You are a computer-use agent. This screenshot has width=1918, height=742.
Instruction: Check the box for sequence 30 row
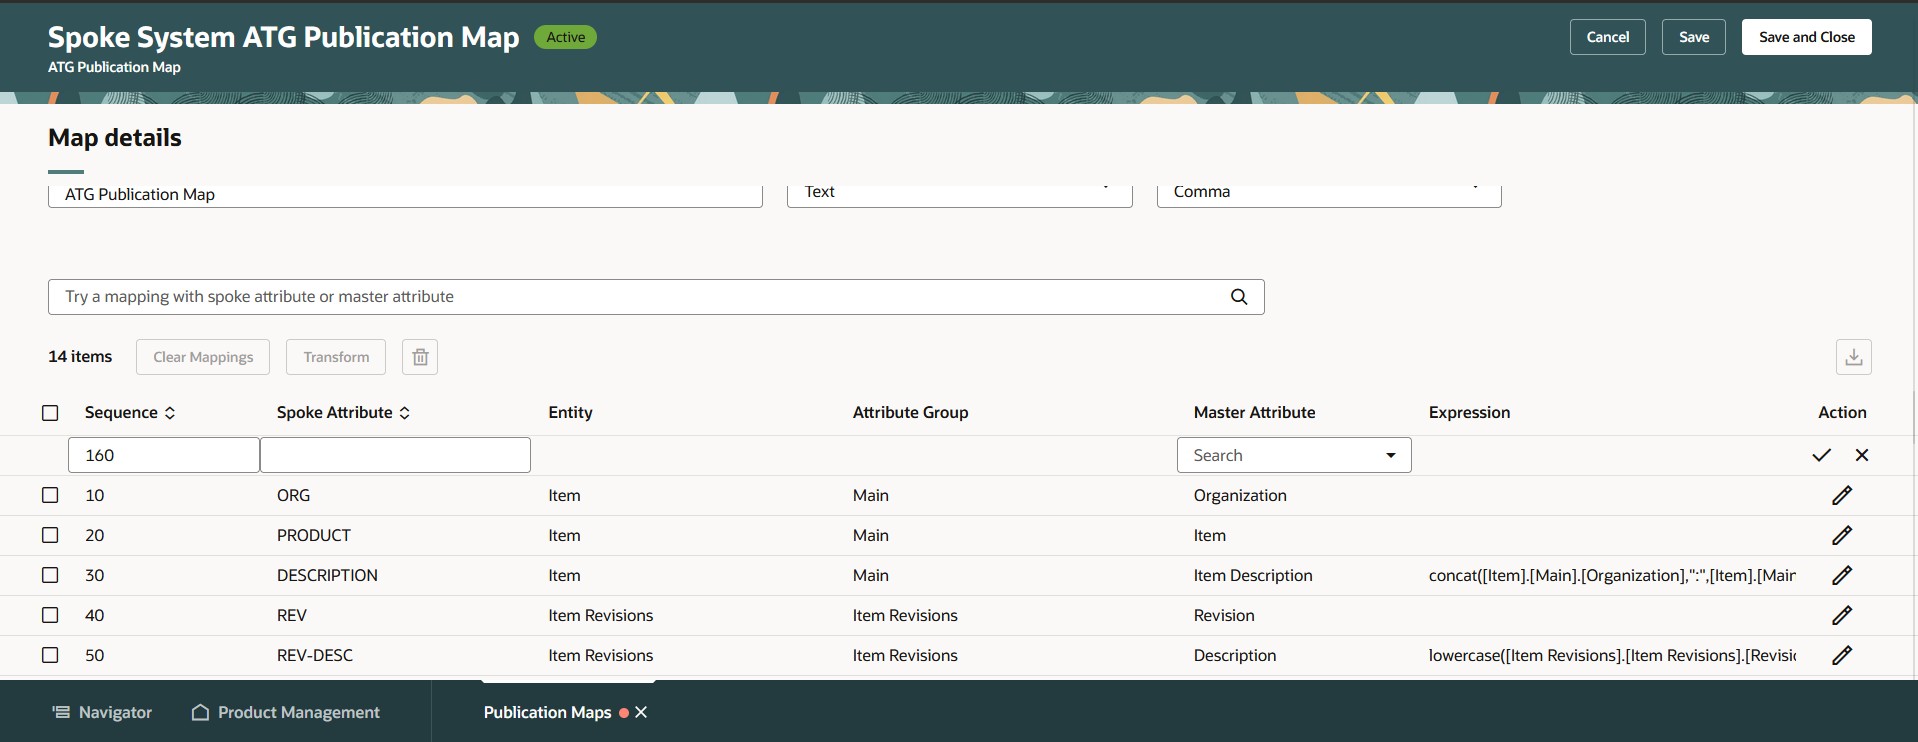50,575
